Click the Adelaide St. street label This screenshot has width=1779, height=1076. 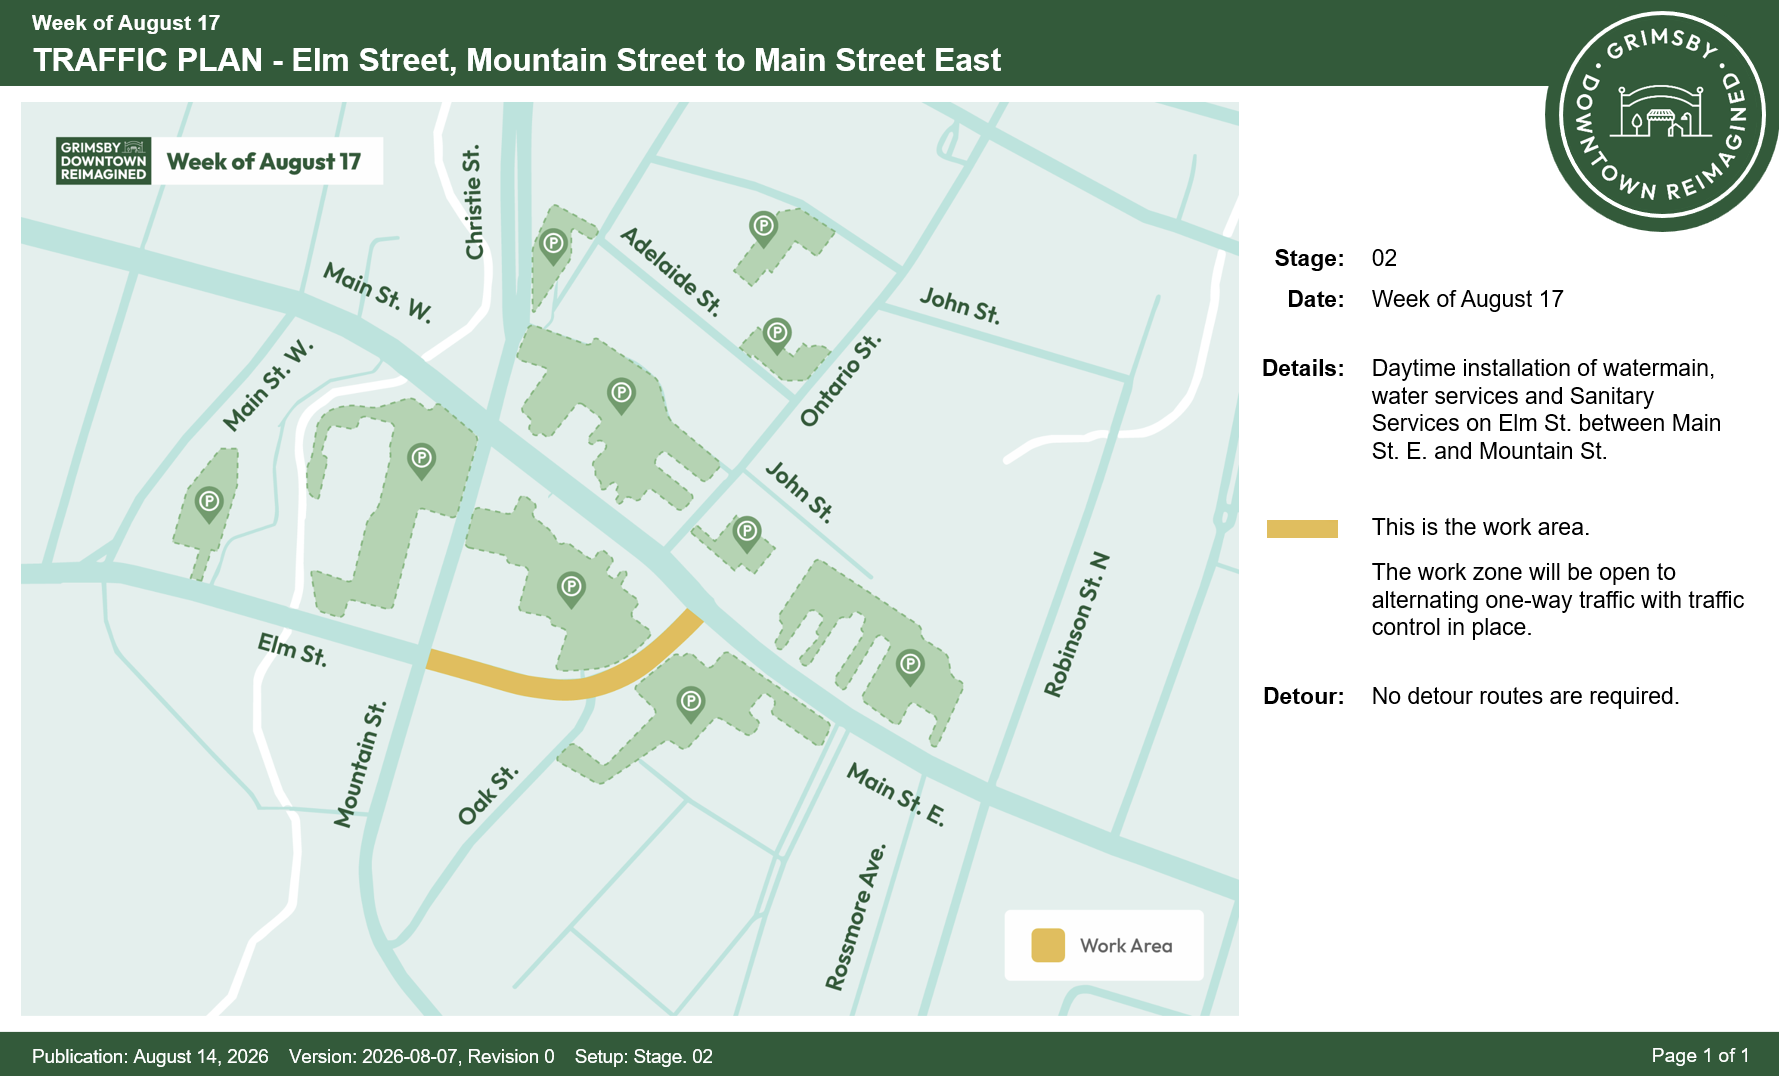[671, 271]
